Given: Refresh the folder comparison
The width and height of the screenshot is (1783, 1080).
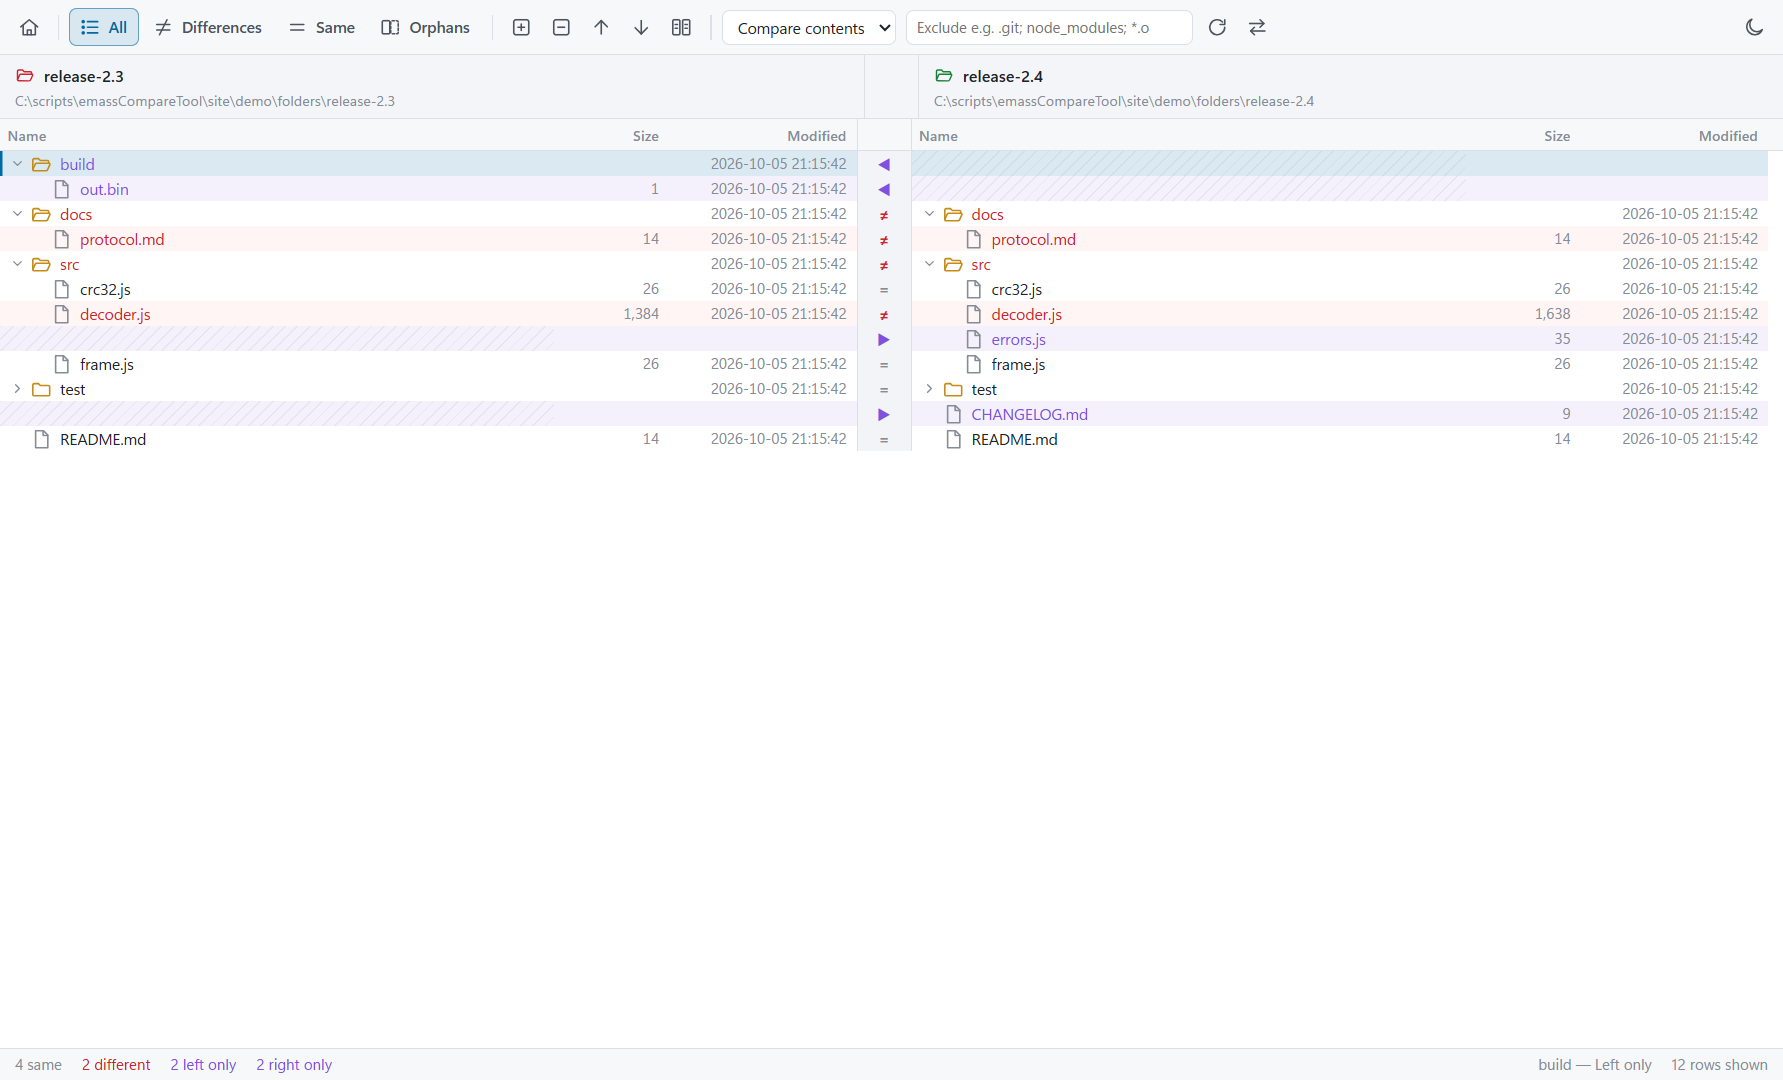Looking at the screenshot, I should (x=1217, y=27).
